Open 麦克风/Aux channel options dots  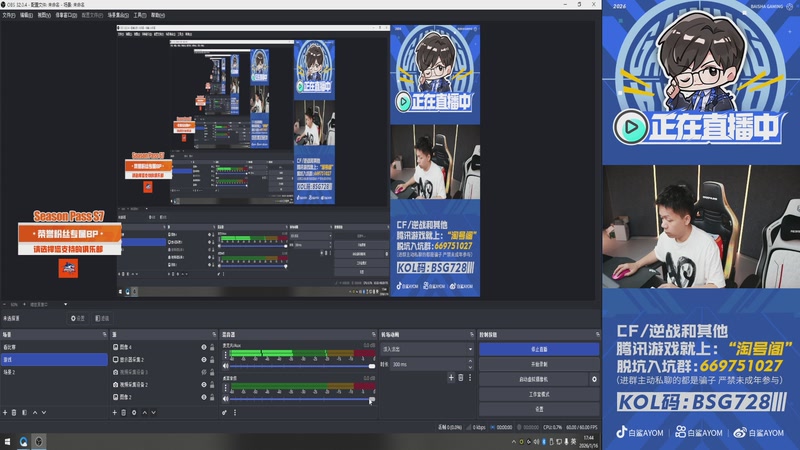(226, 355)
